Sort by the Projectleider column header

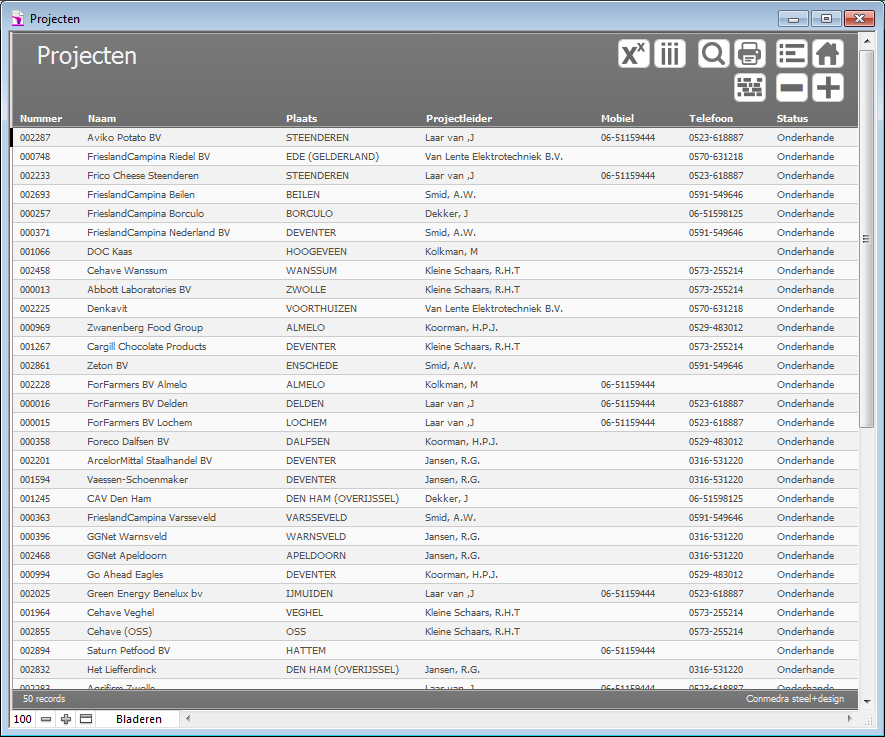(458, 119)
